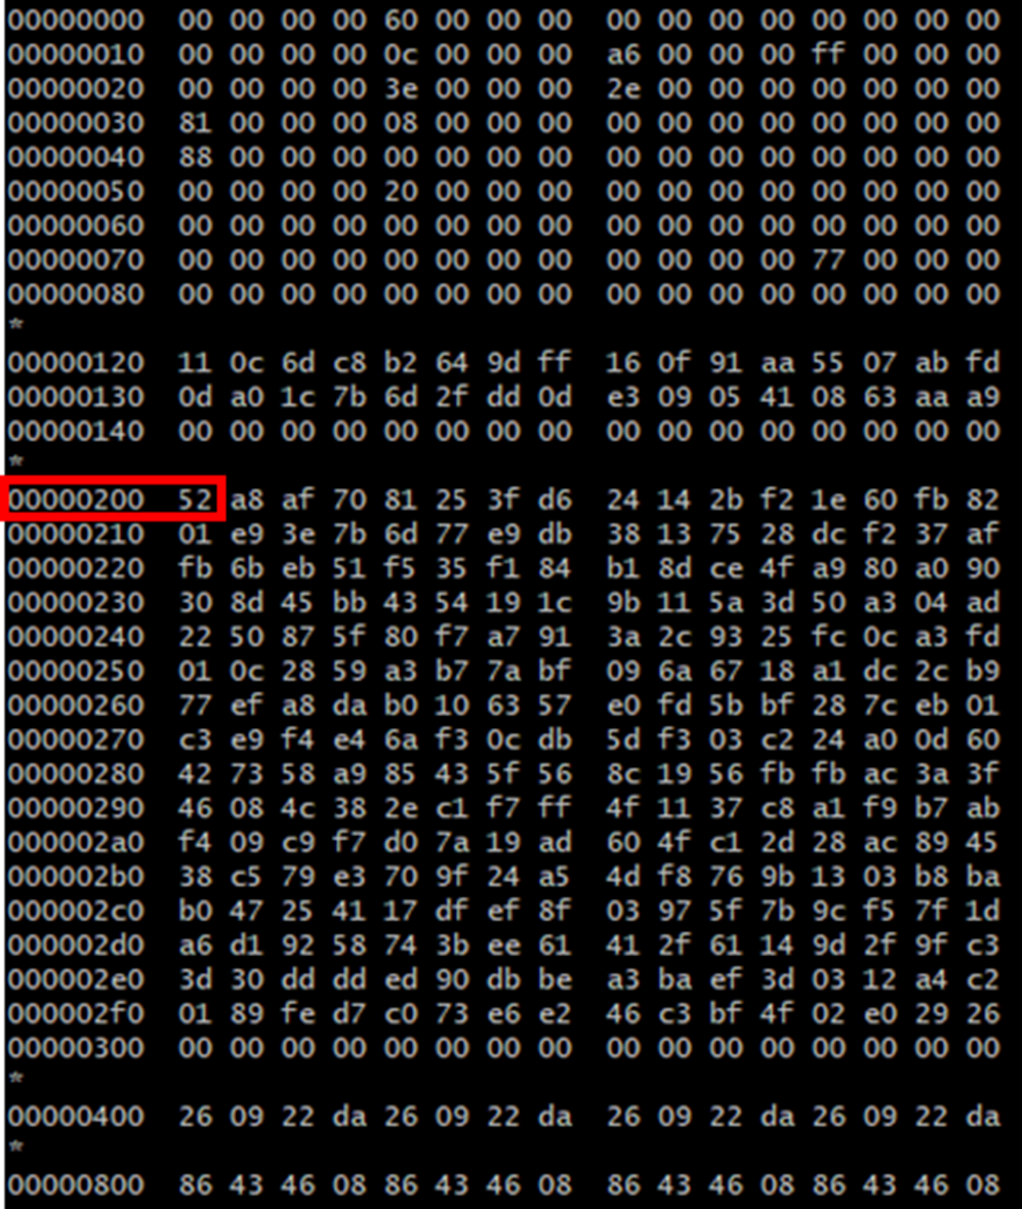Select the offset address 00000300

(76, 1047)
